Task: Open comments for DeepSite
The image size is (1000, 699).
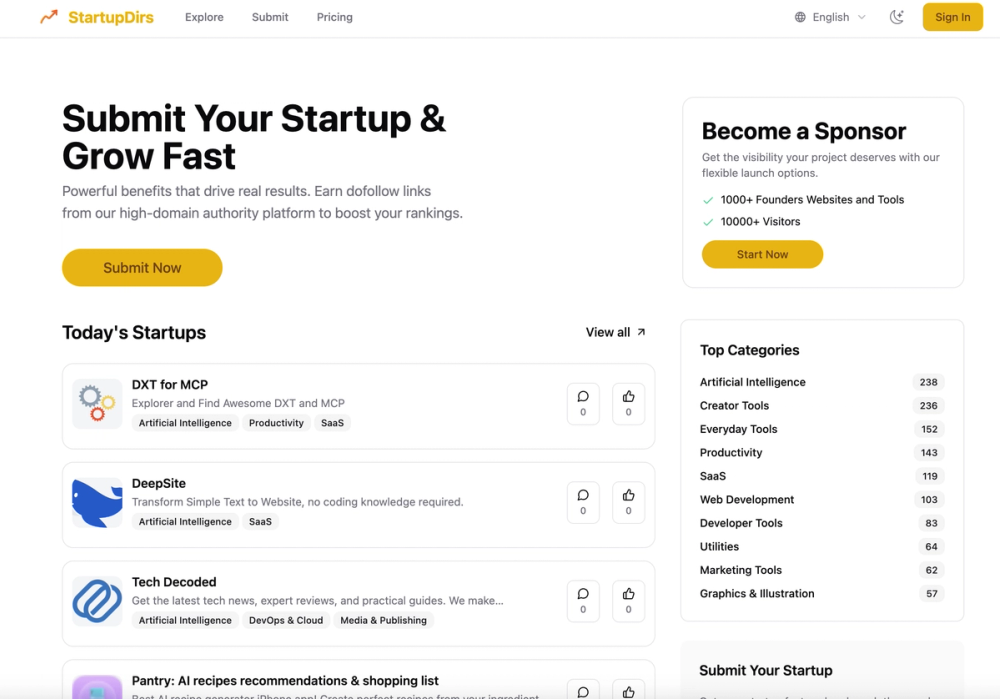Action: (583, 502)
